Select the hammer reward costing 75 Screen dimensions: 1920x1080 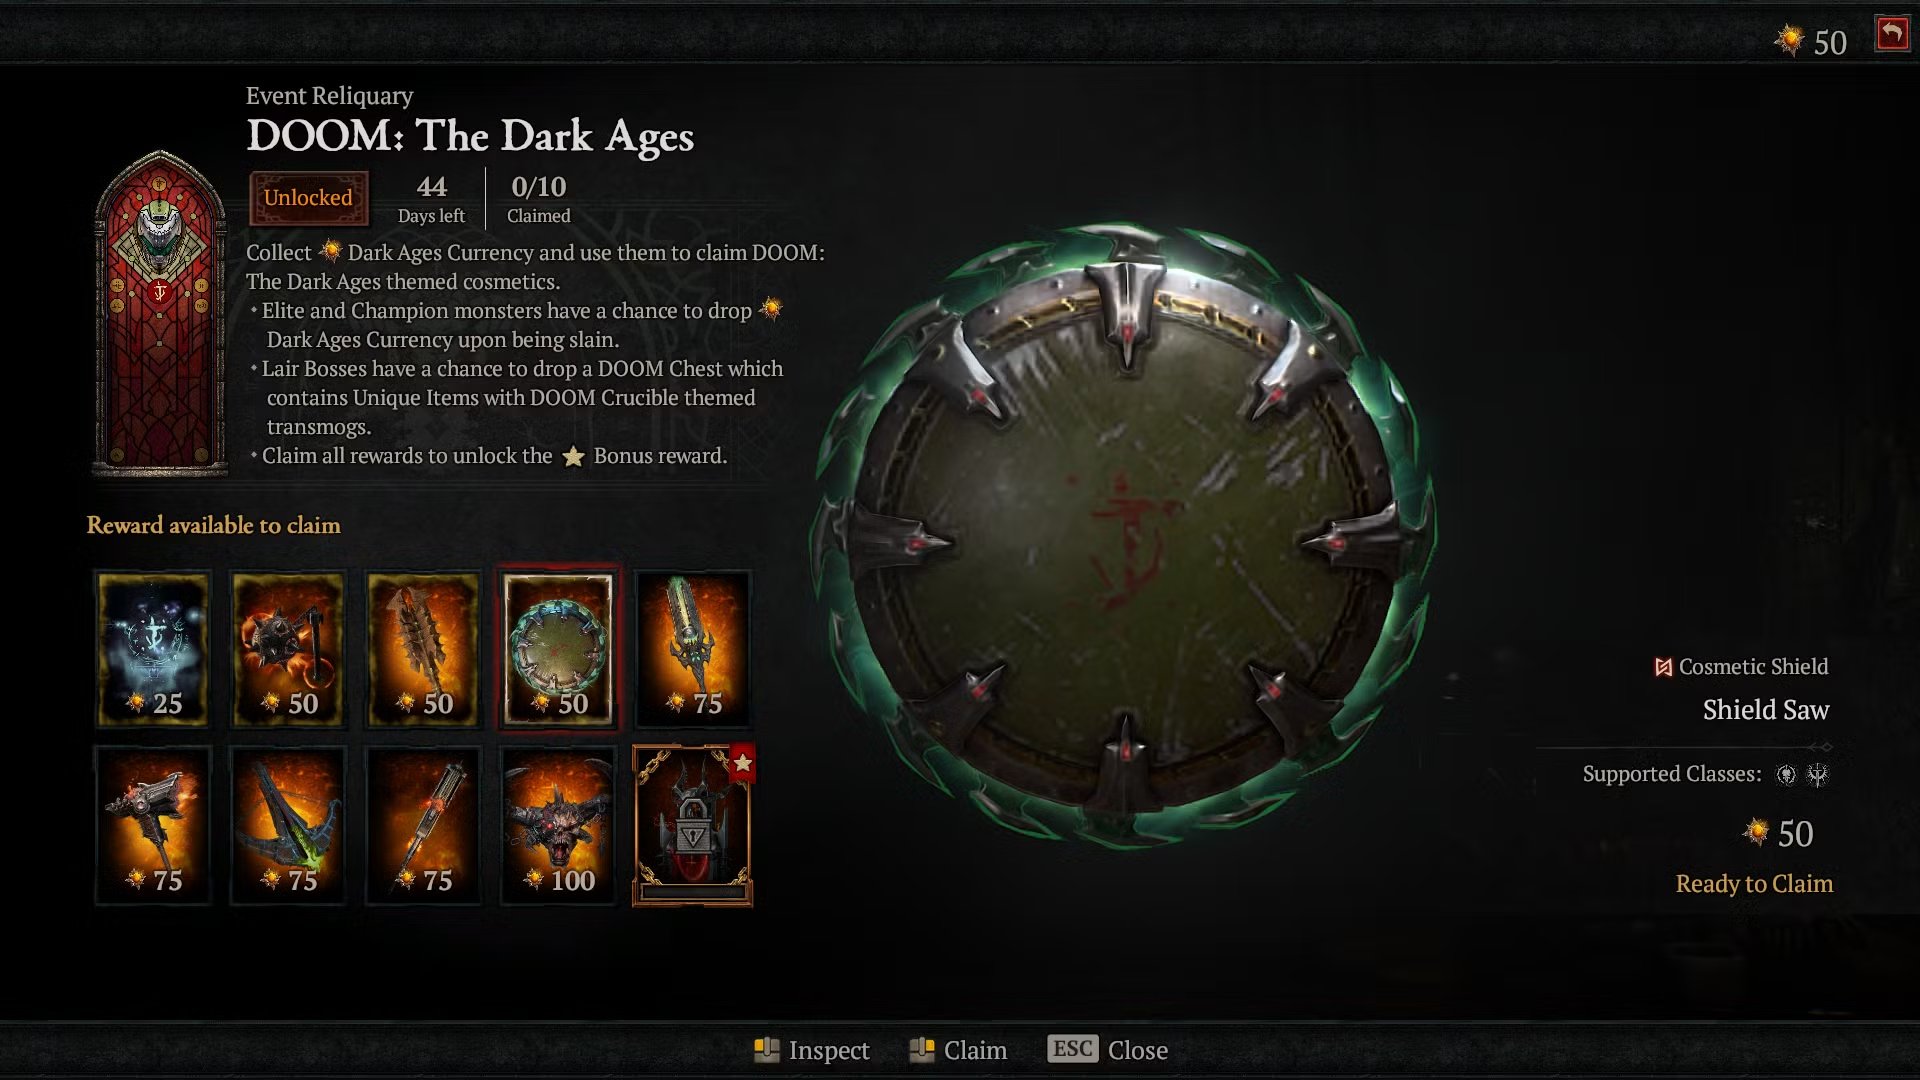pyautogui.click(x=153, y=825)
